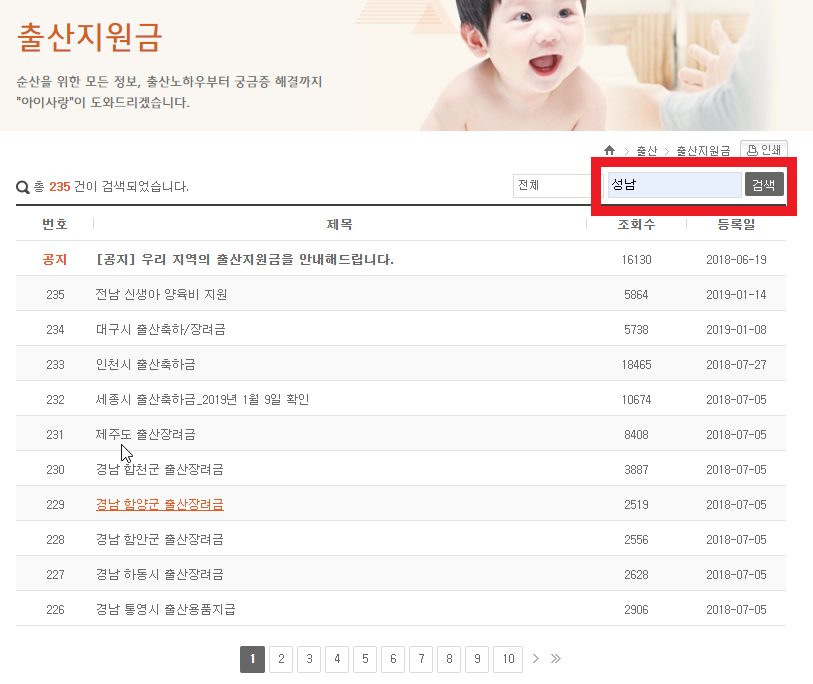Click the home icon in breadcrumb
Viewport: 813px width, 684px height.
[609, 151]
